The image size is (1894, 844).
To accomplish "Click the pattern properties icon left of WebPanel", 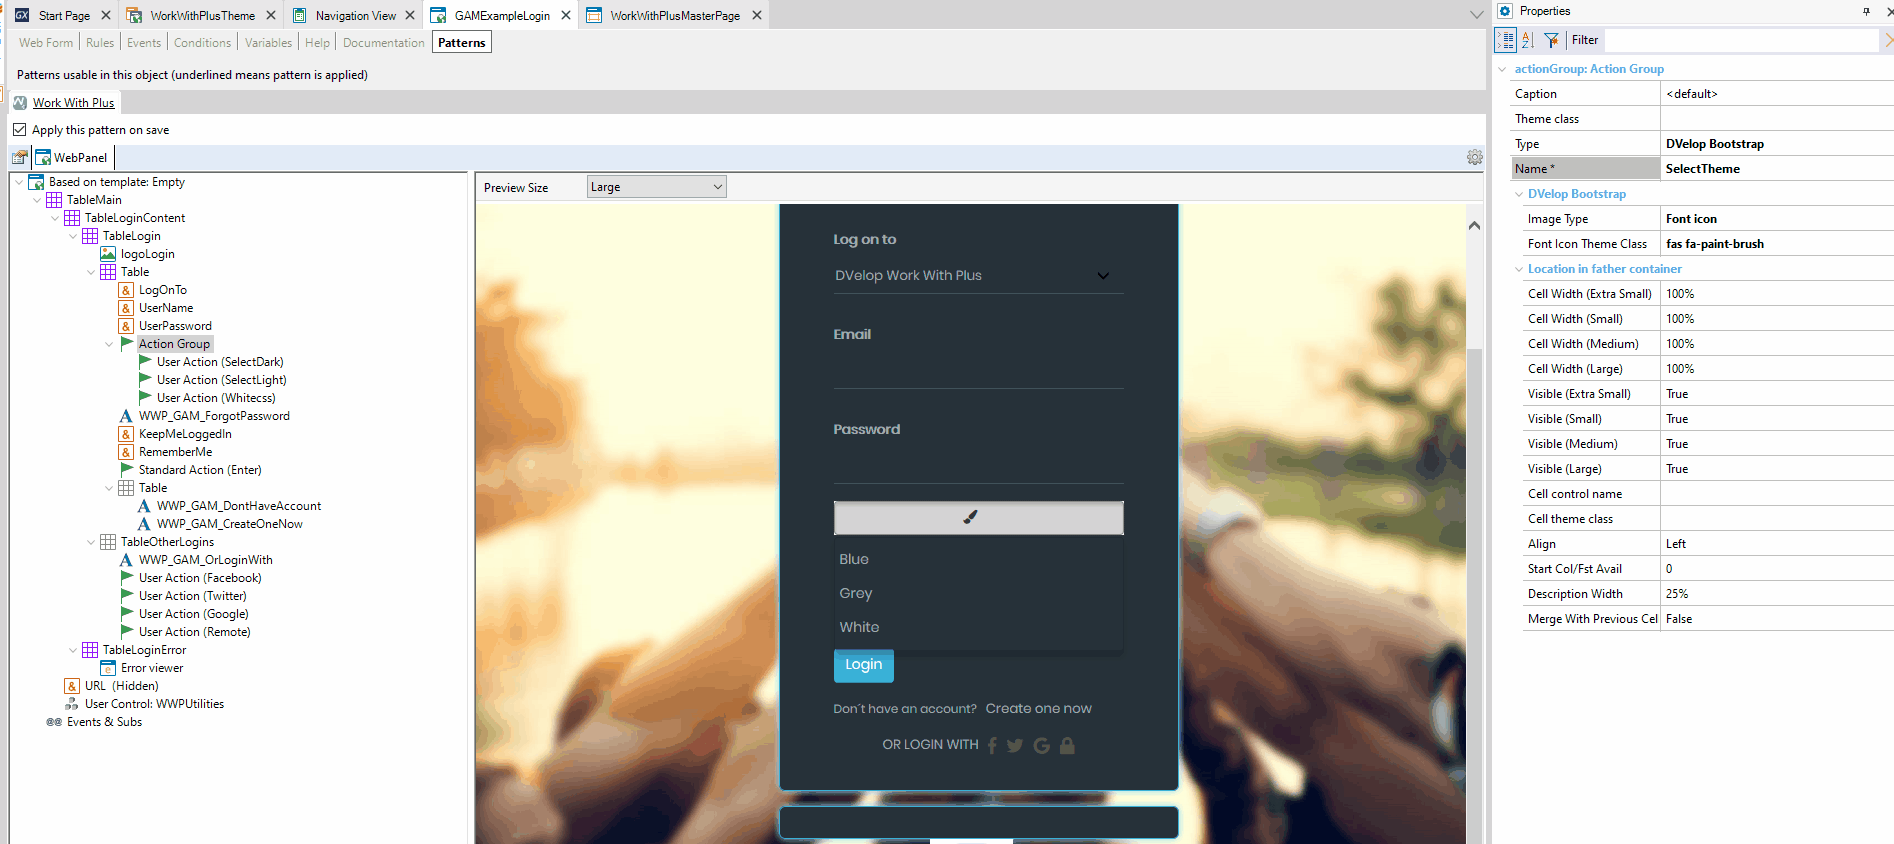I will click(x=19, y=157).
